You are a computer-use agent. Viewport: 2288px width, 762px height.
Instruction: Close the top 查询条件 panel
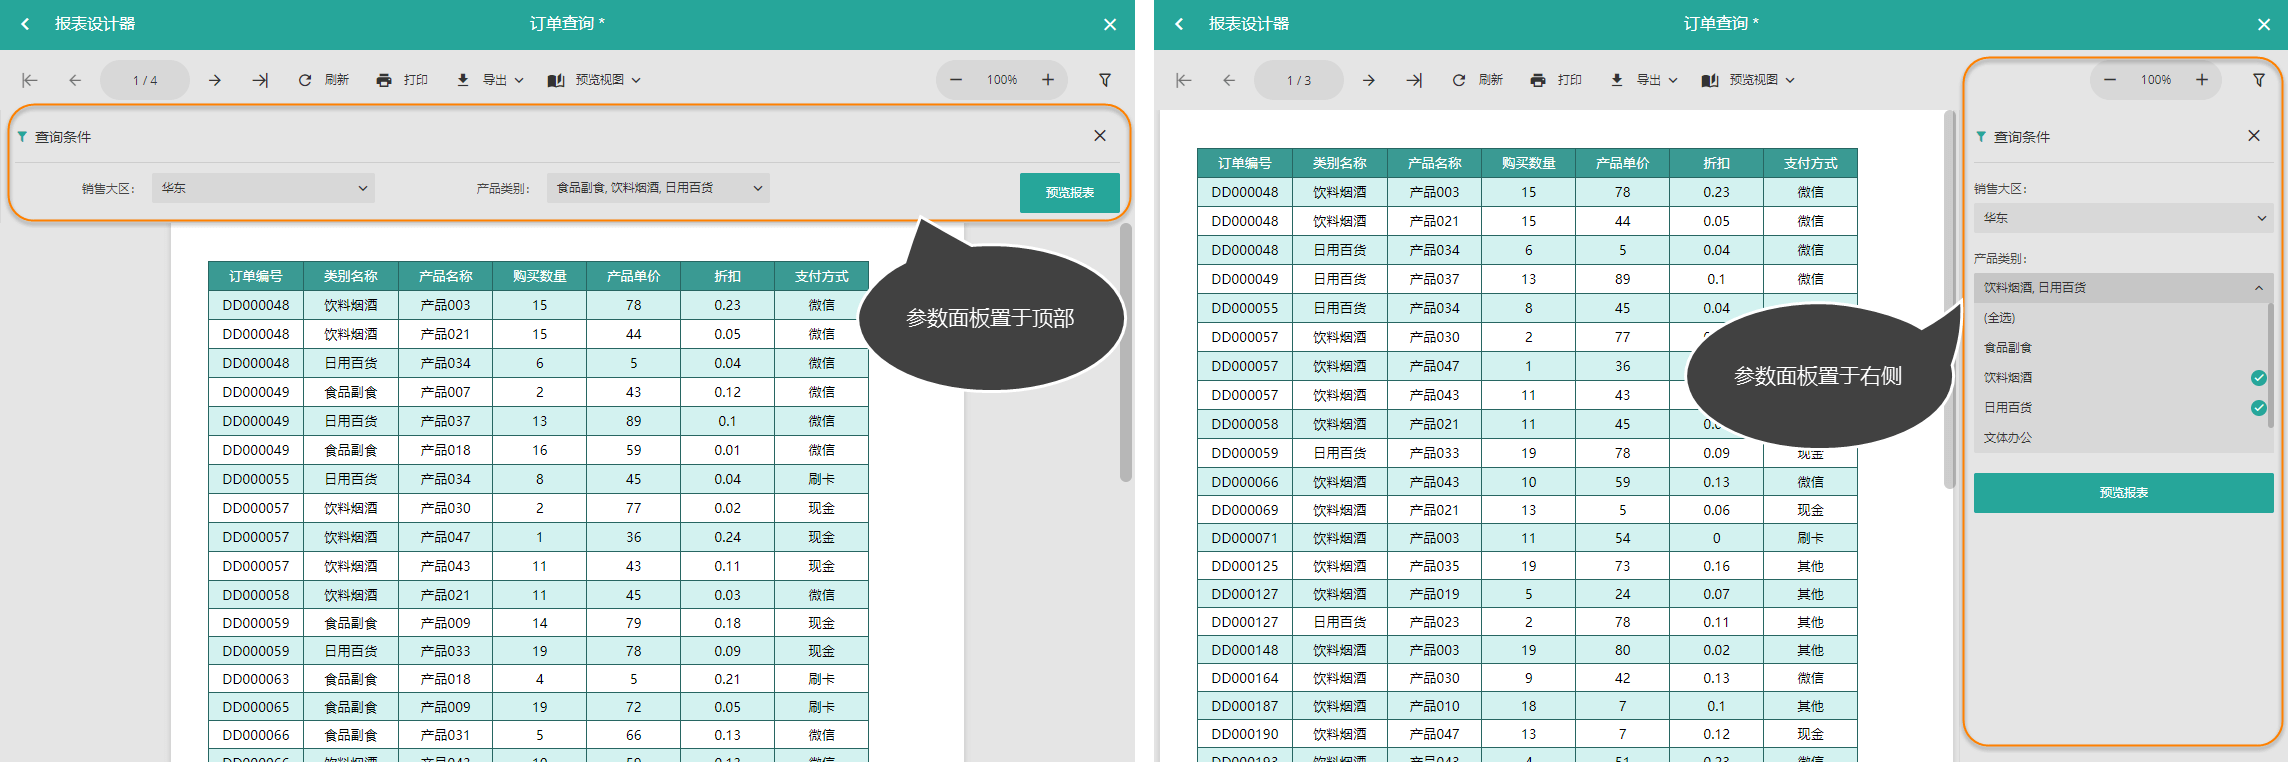(x=1100, y=136)
